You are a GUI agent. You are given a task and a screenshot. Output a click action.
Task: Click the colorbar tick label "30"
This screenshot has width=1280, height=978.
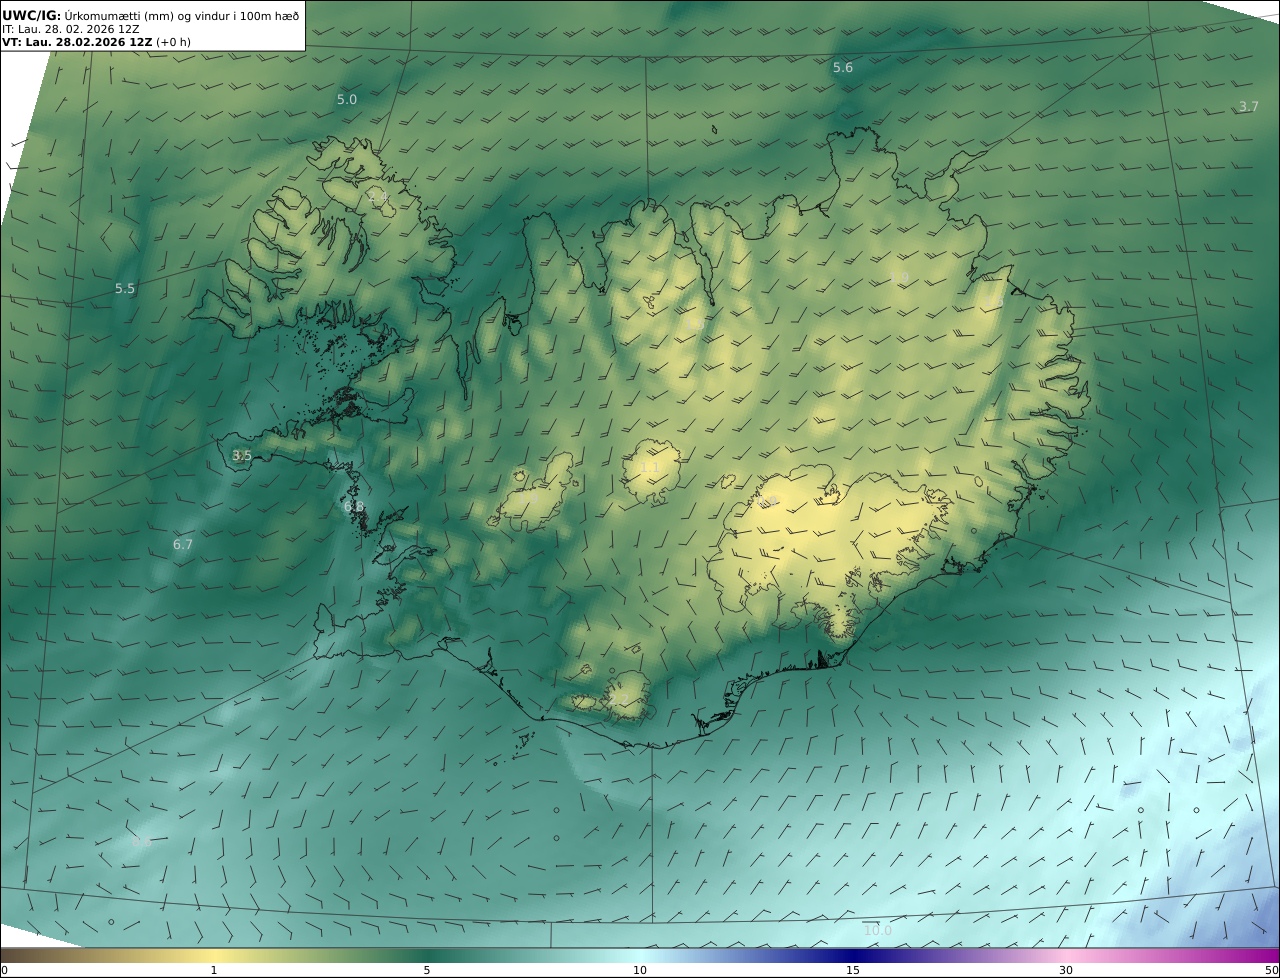[x=1066, y=970]
